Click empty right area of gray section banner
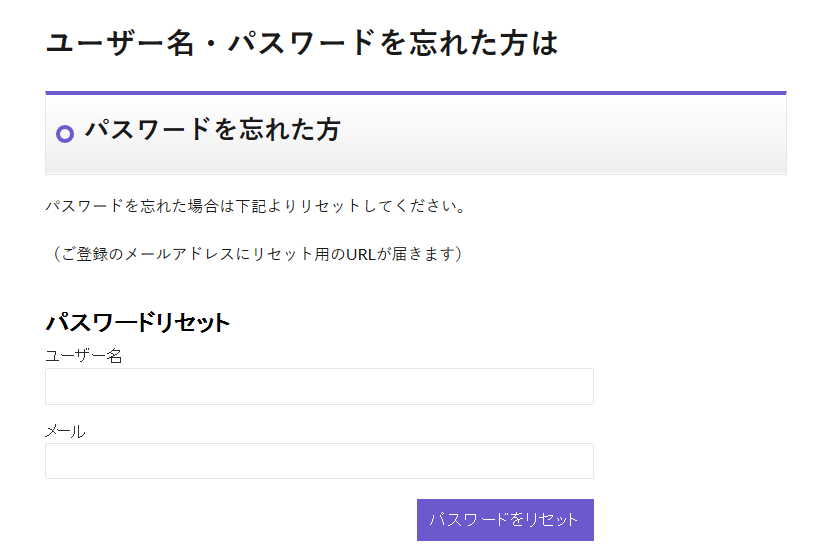821x559 pixels. tap(600, 135)
